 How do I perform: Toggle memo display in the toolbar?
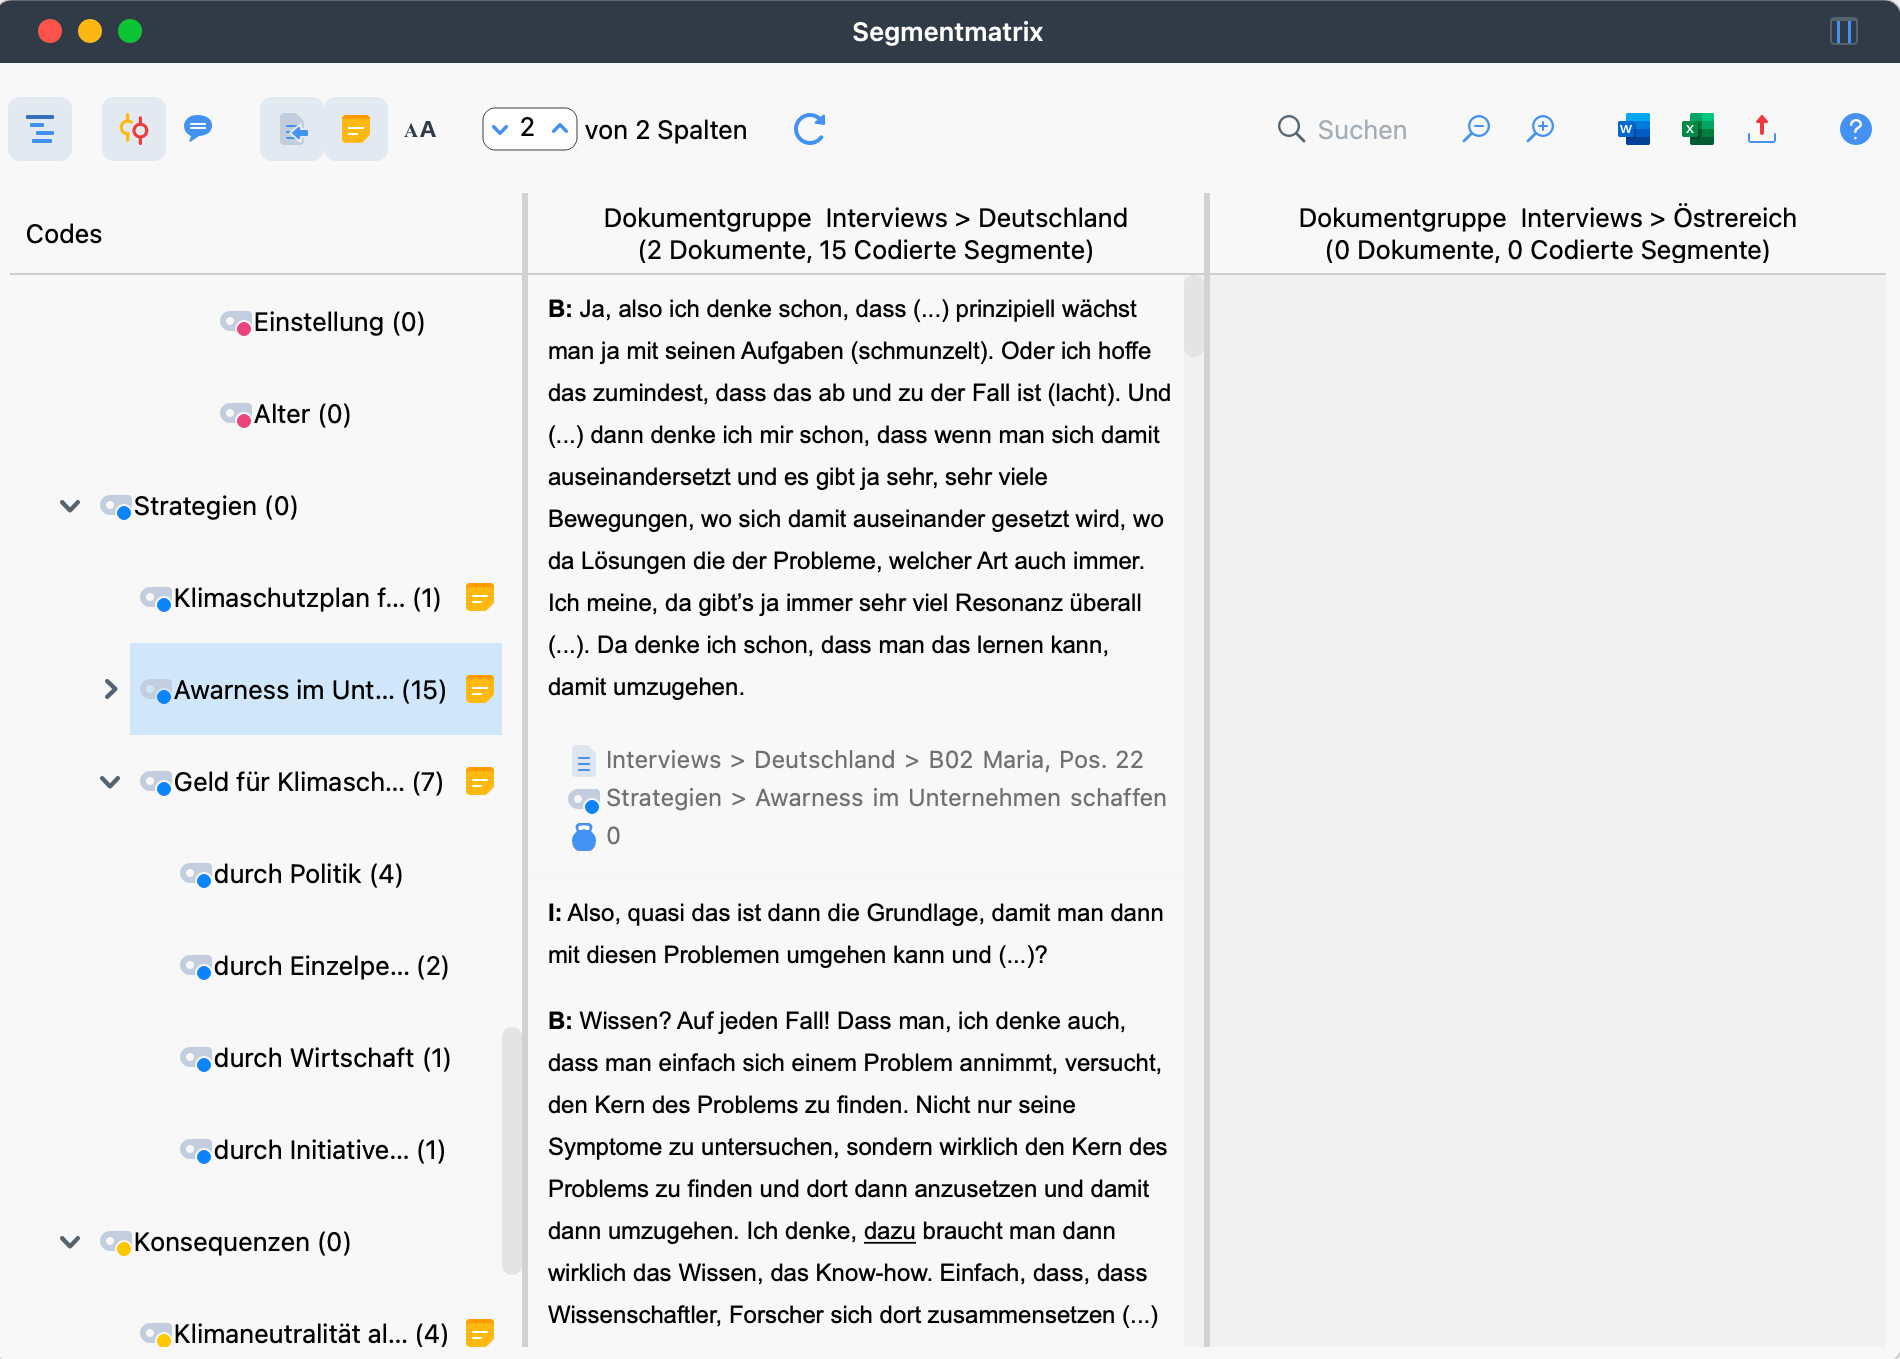(x=355, y=129)
